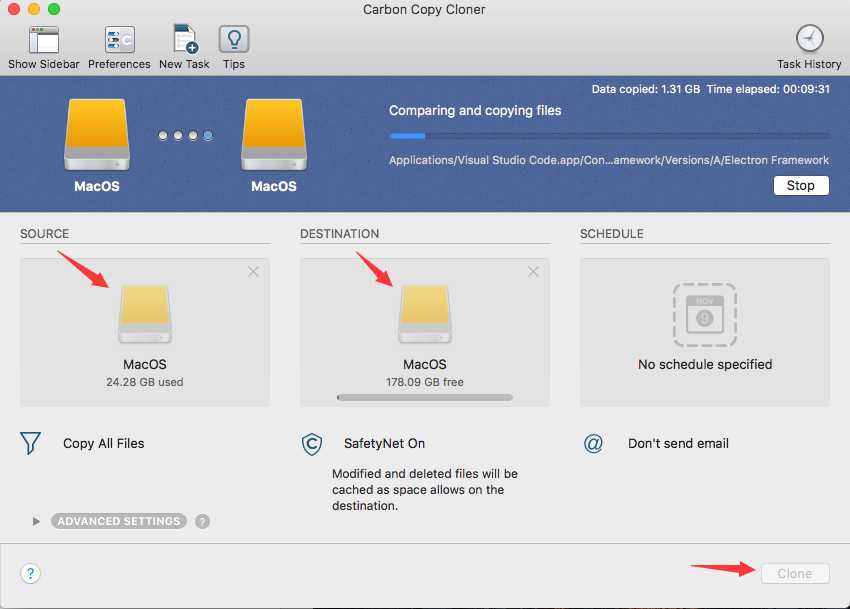Click the Comparing and copying files status
The image size is (850, 609).
[x=475, y=111]
